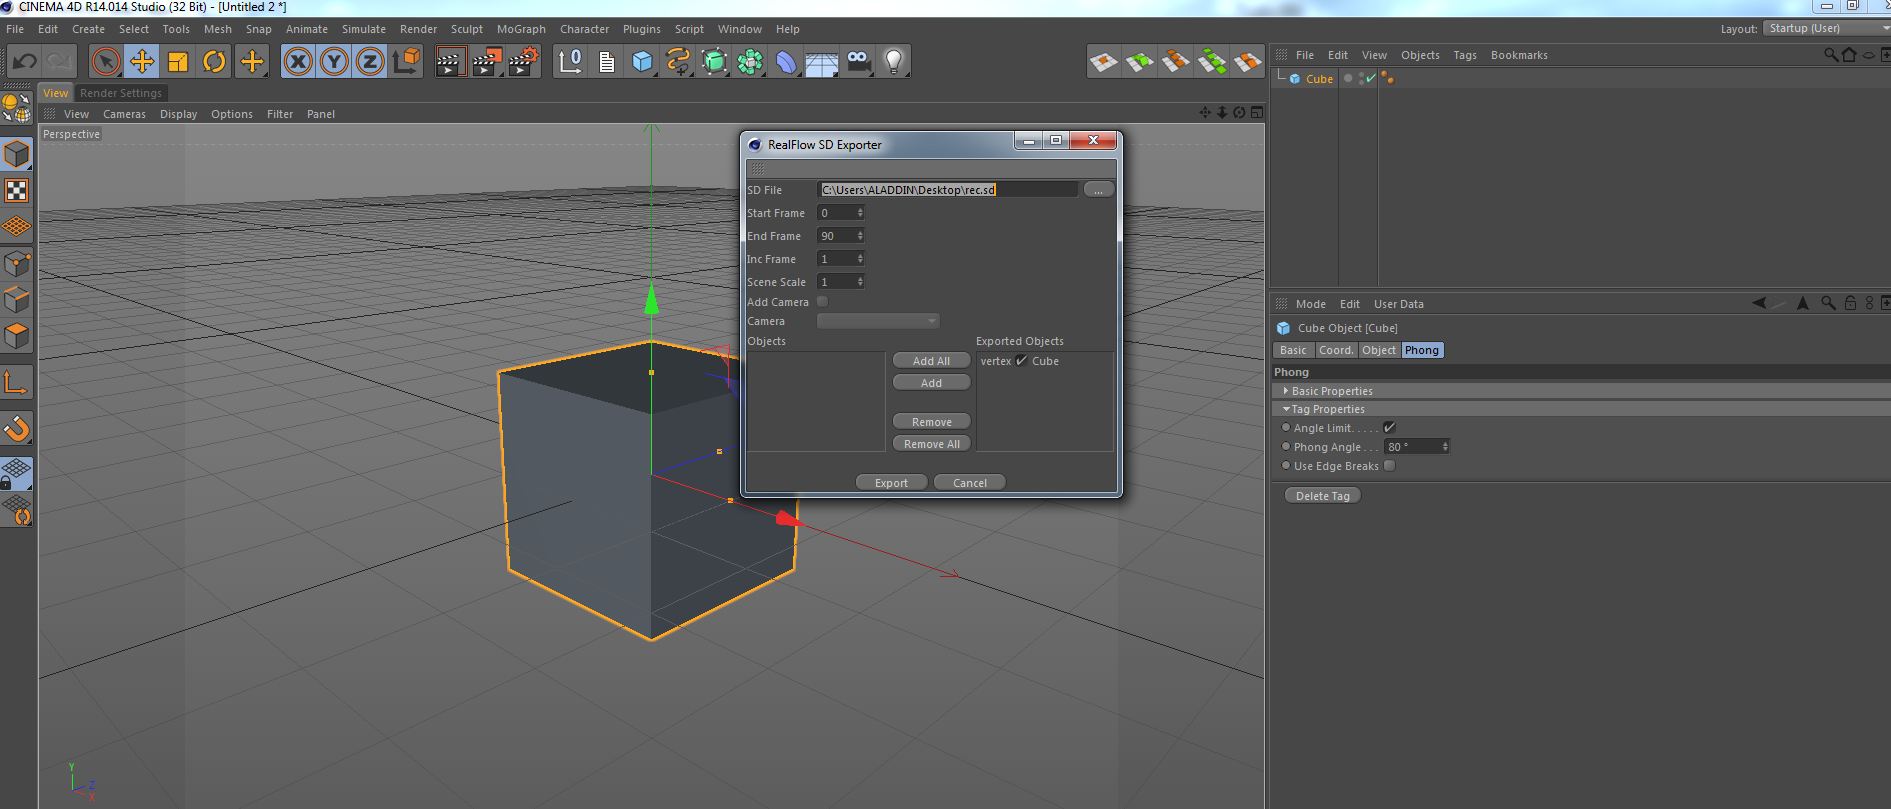Screen dimensions: 1891x809
Task: Render the active view
Action: [450, 62]
